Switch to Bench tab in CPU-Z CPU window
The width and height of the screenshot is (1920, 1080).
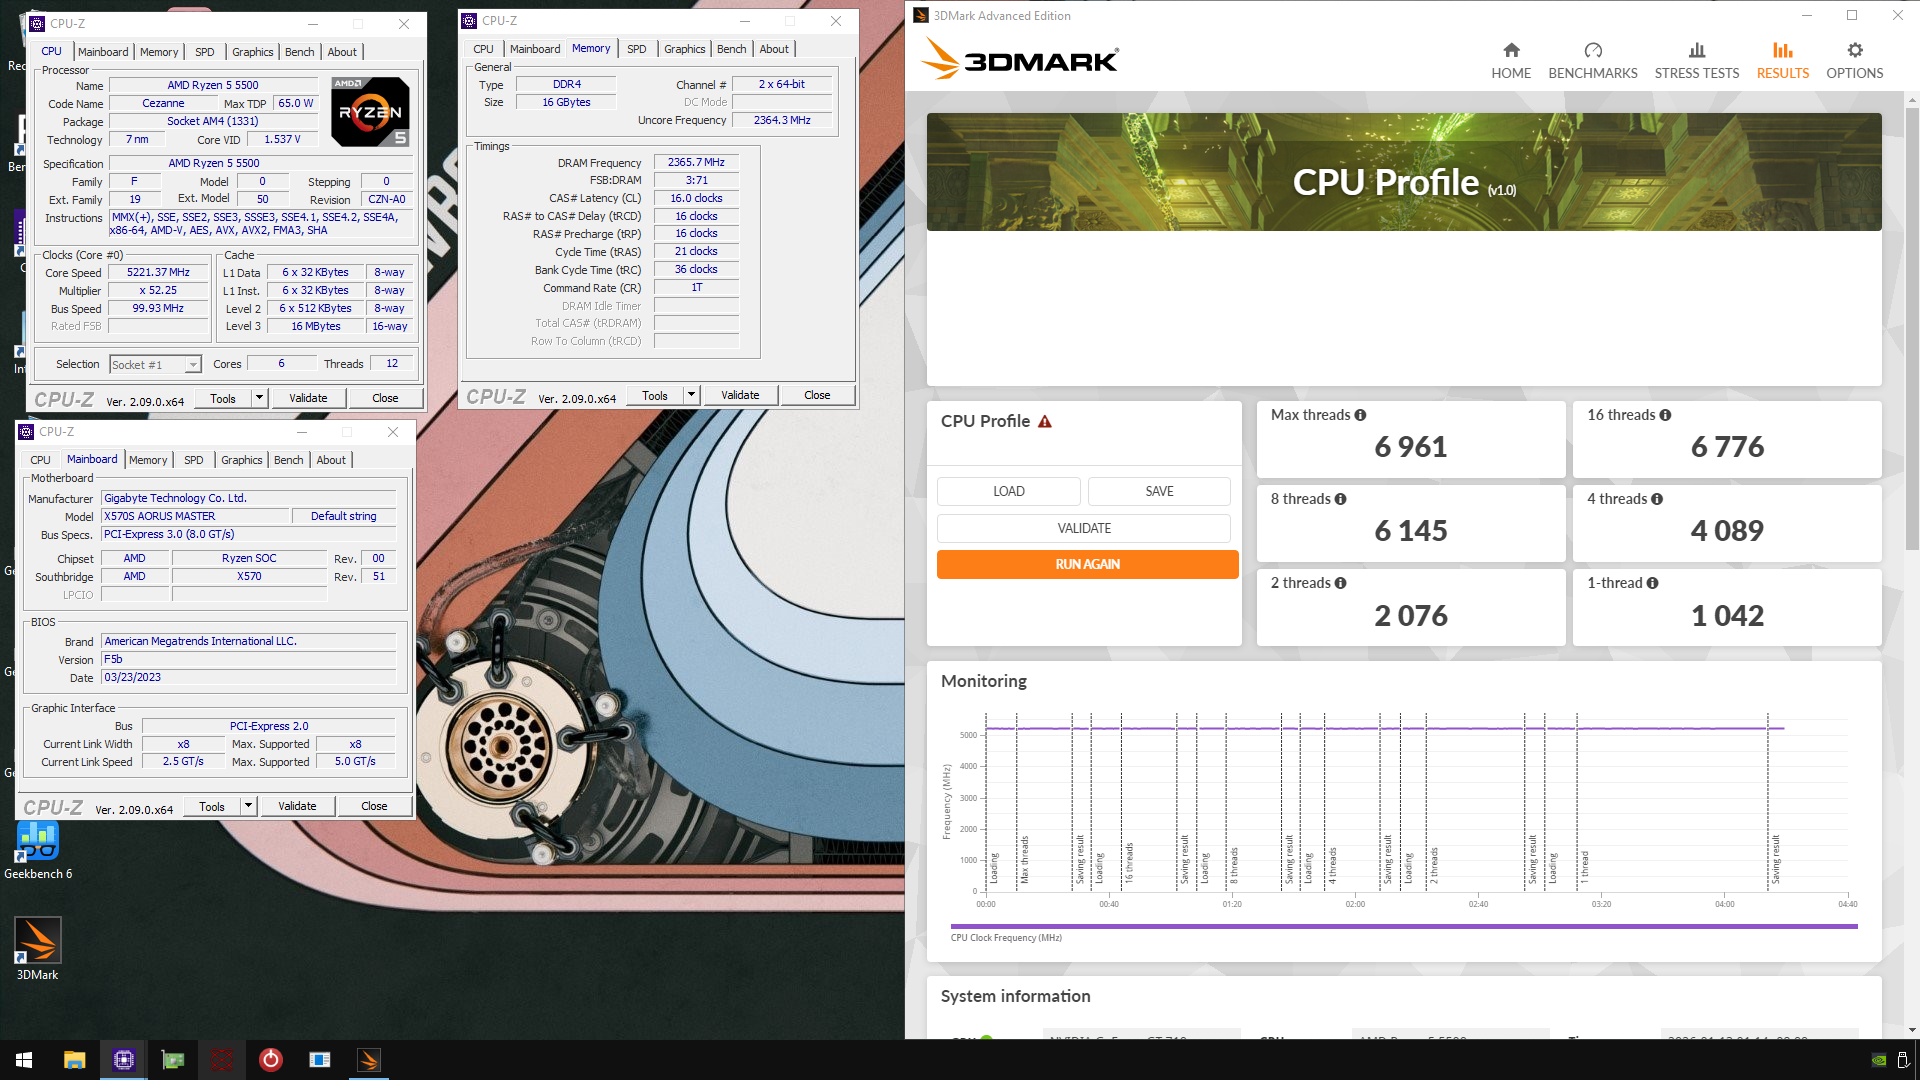click(299, 52)
